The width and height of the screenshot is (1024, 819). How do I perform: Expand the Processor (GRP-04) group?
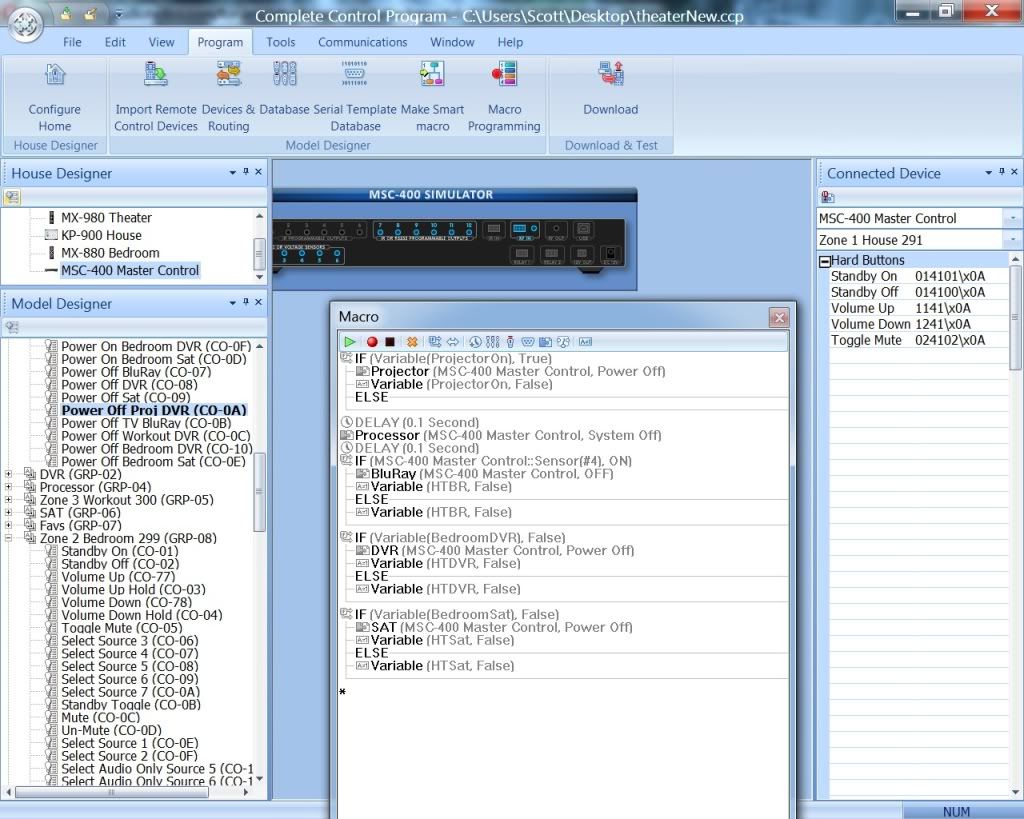pyautogui.click(x=8, y=487)
